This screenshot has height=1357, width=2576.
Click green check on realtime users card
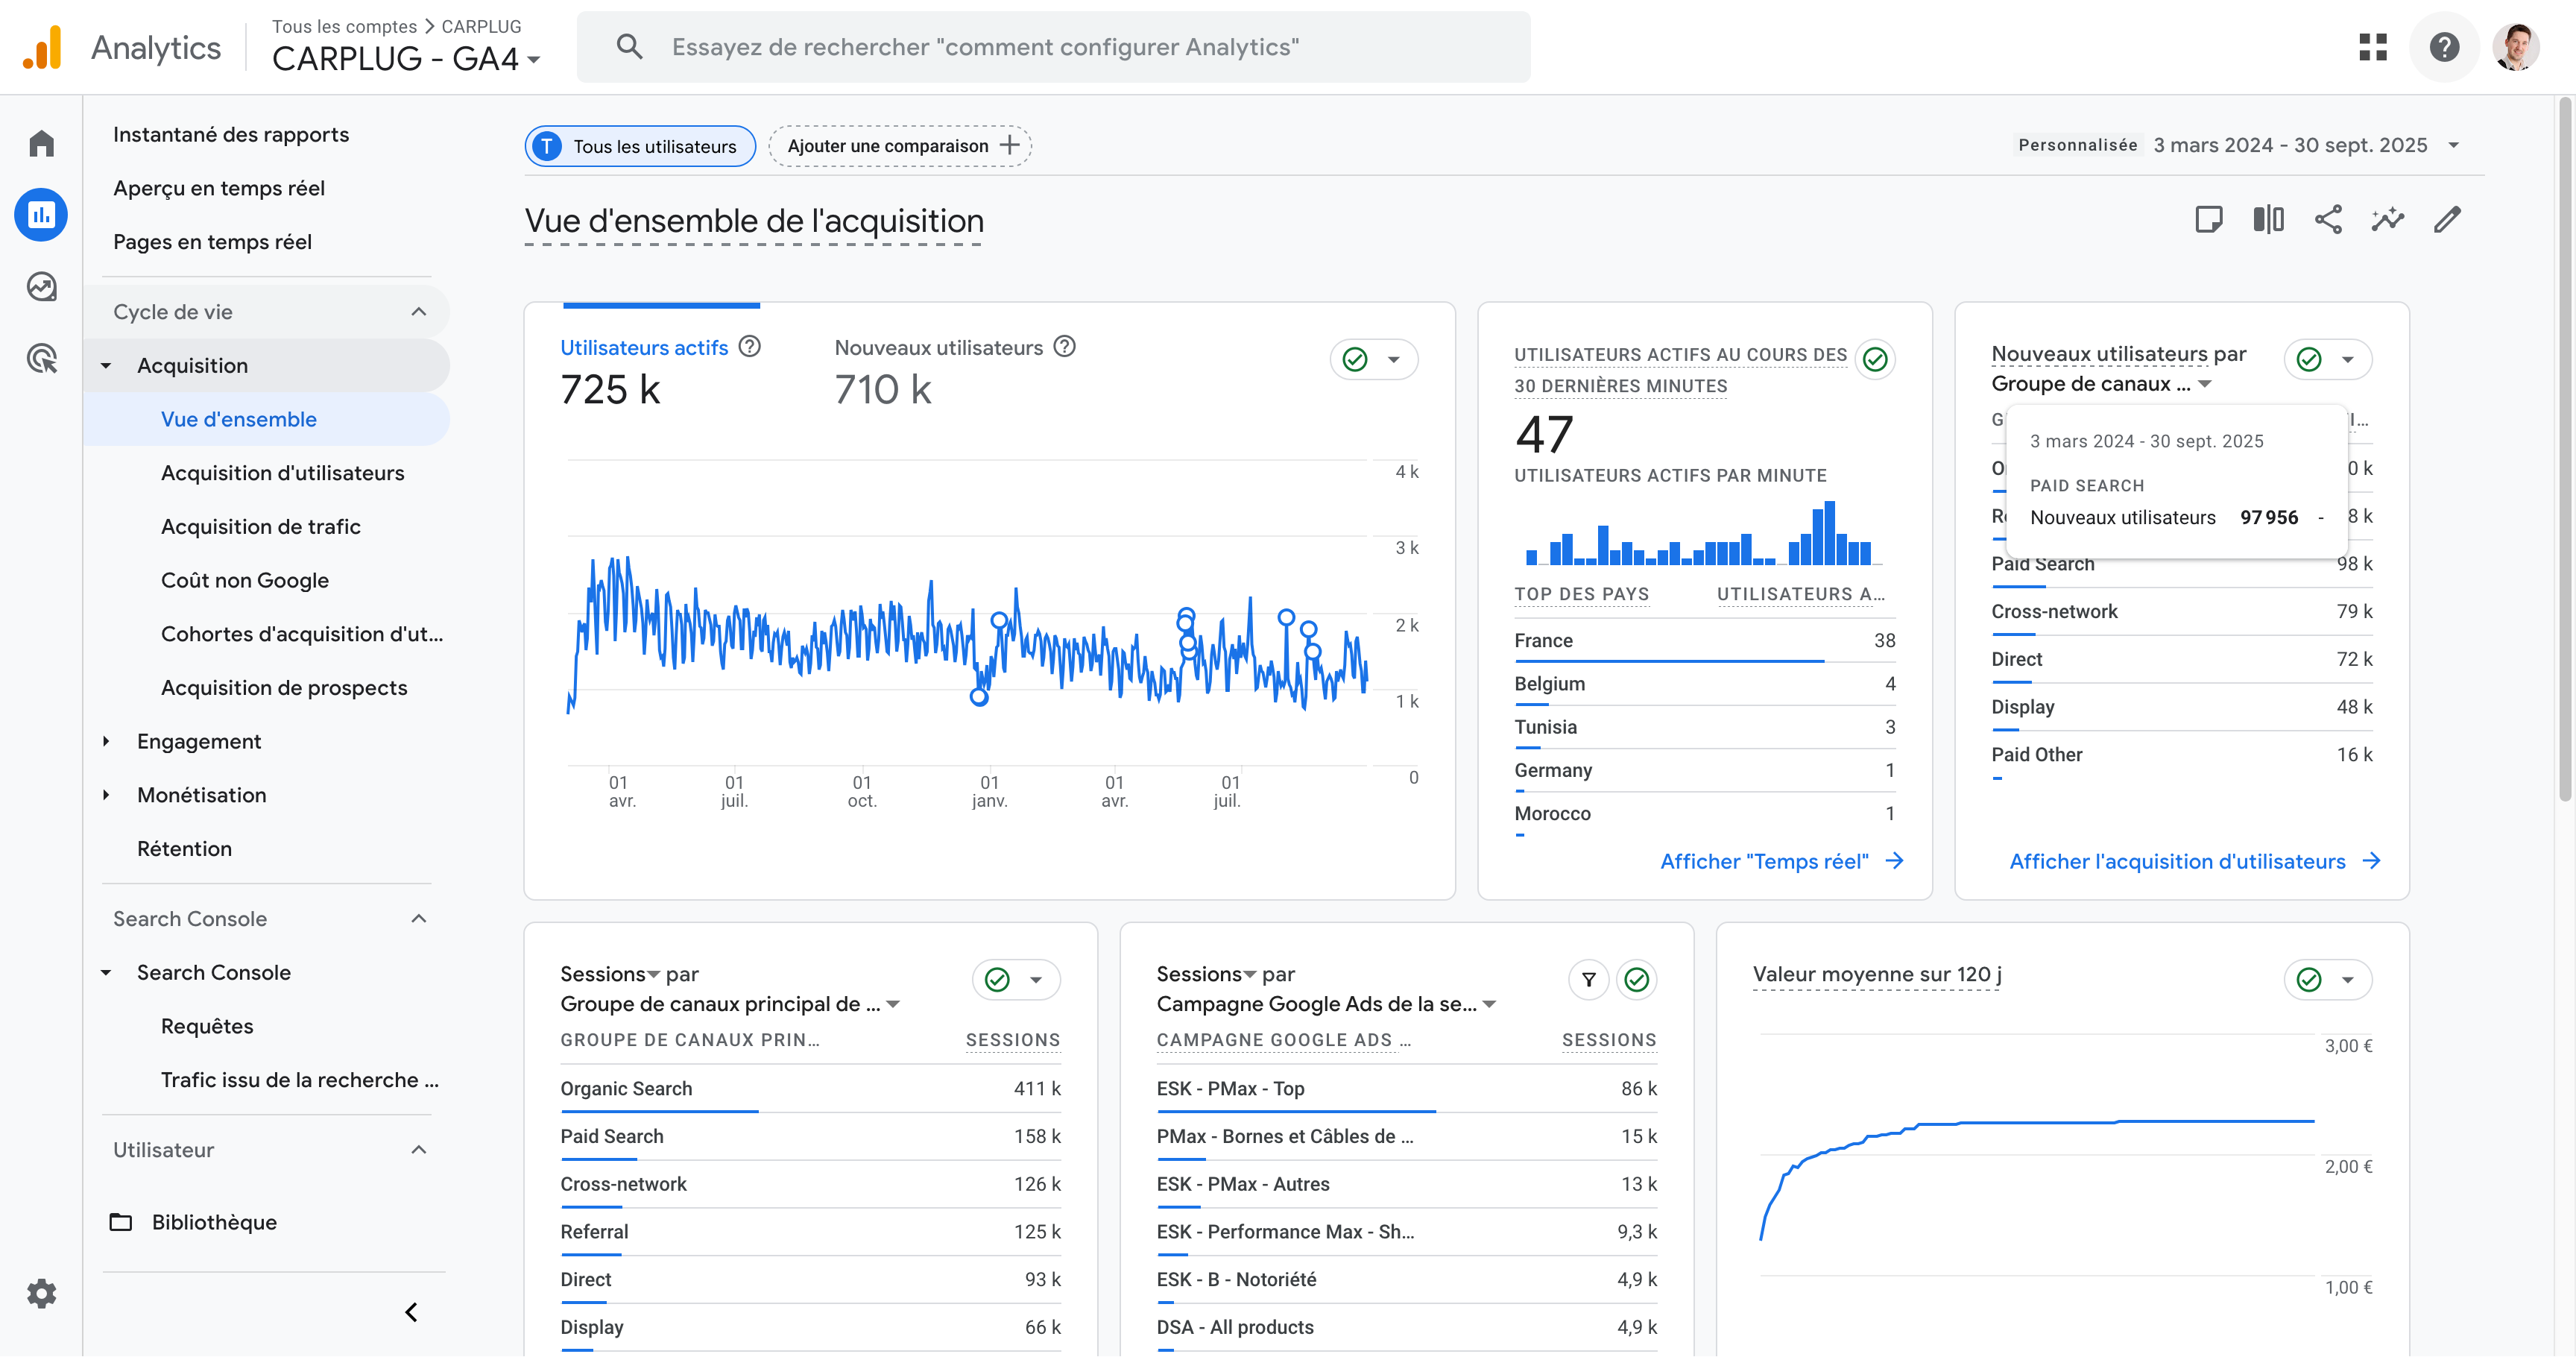click(1875, 359)
